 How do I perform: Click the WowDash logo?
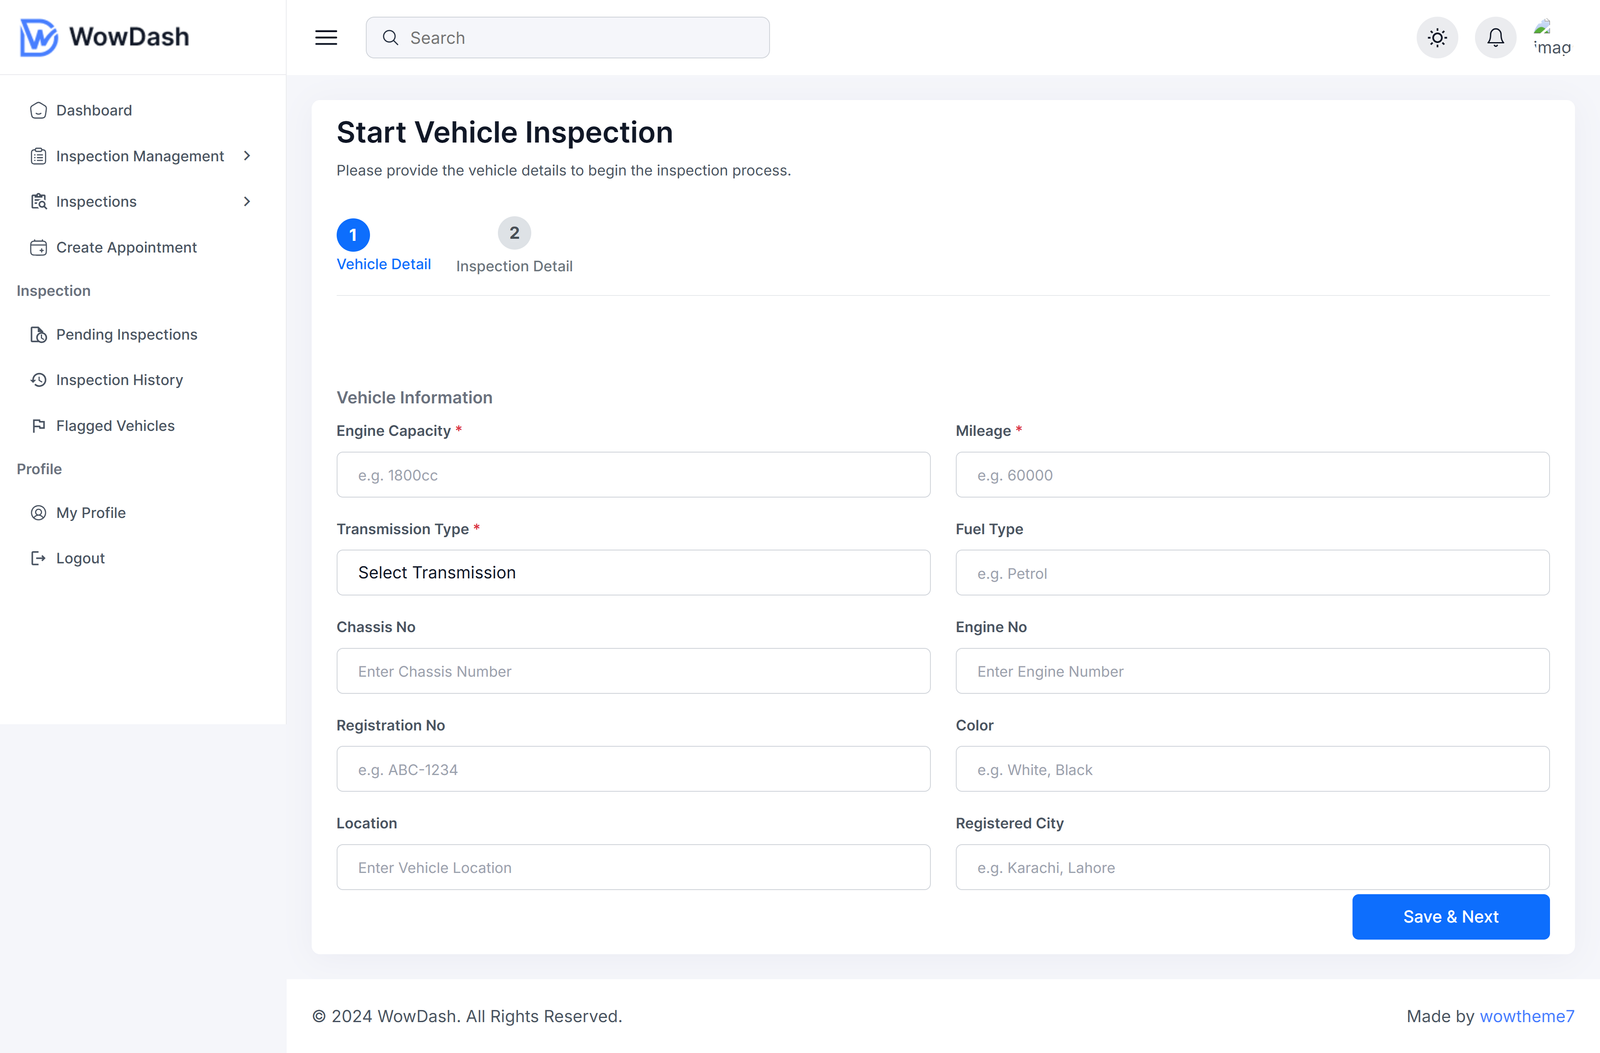click(104, 37)
